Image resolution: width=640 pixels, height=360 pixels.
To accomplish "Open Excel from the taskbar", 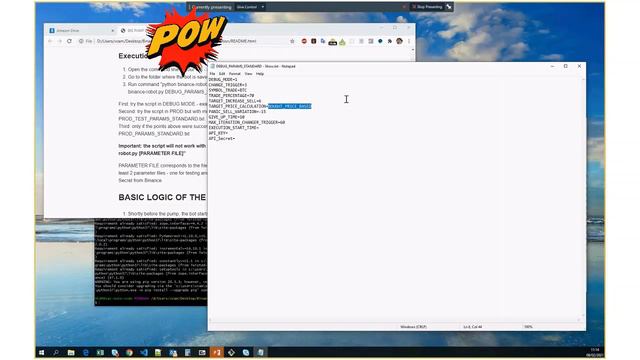I will [100, 352].
